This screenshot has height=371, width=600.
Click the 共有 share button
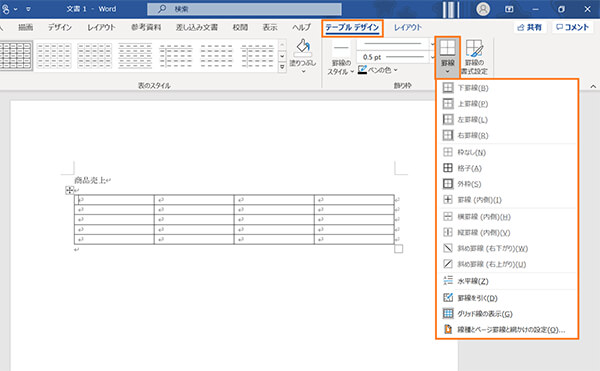click(x=530, y=27)
